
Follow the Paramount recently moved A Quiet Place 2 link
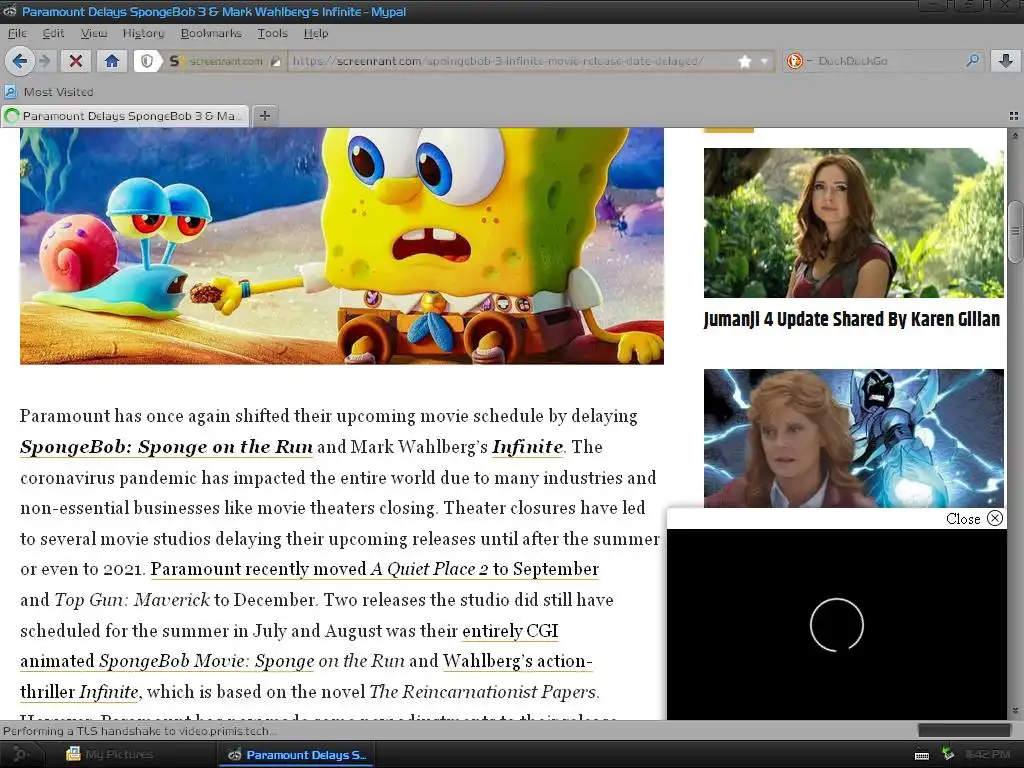pyautogui.click(x=374, y=569)
